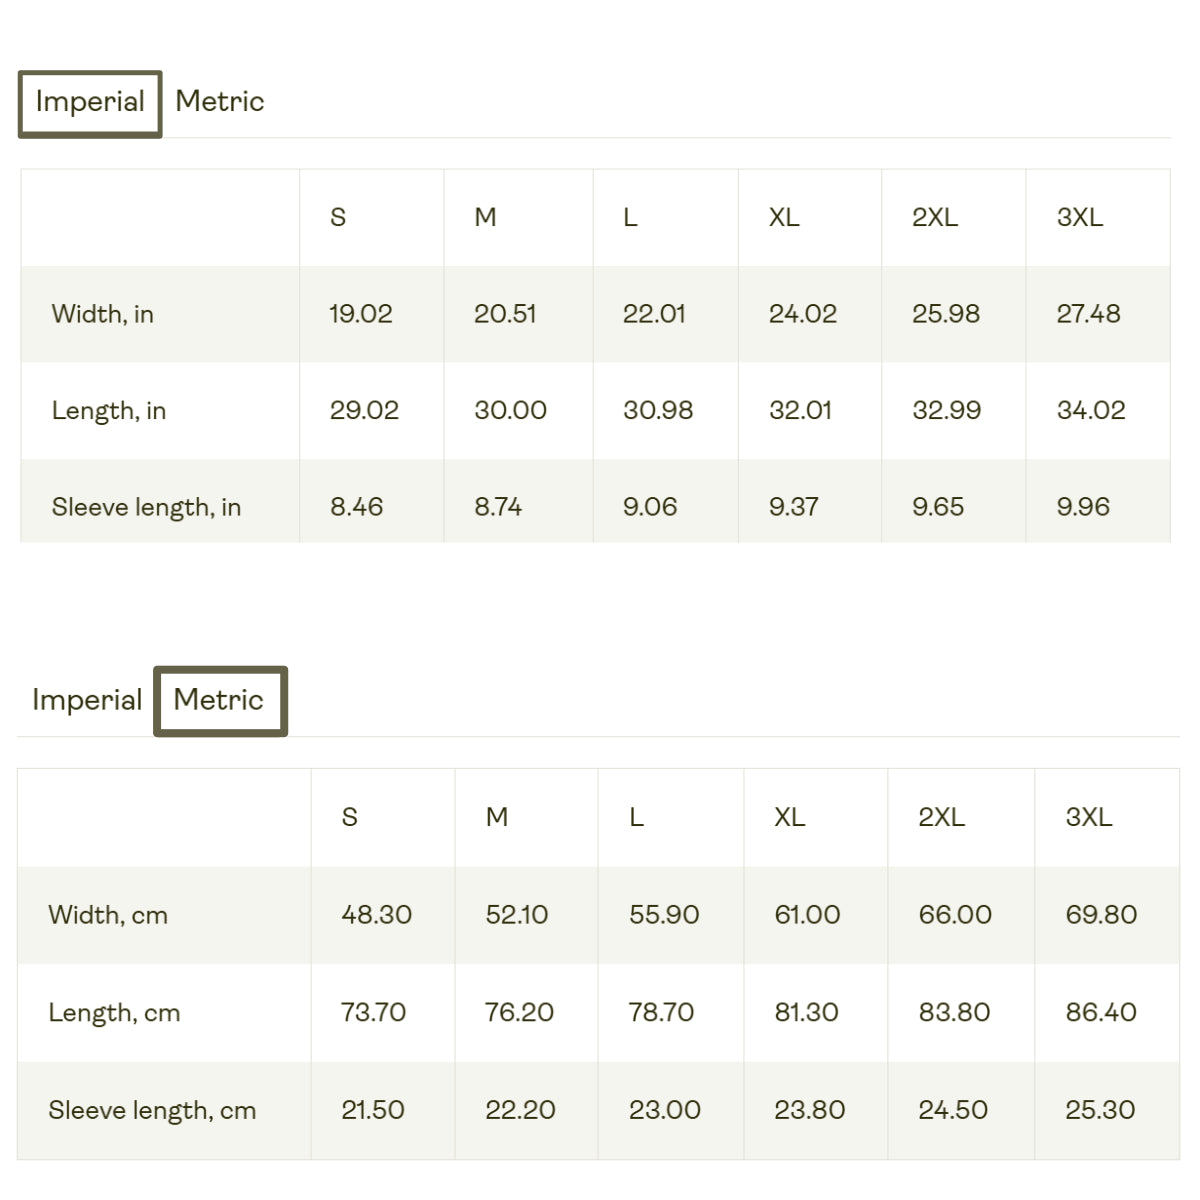Click the "Sleeve length, in" row label
Image resolution: width=1200 pixels, height=1200 pixels.
(x=146, y=507)
